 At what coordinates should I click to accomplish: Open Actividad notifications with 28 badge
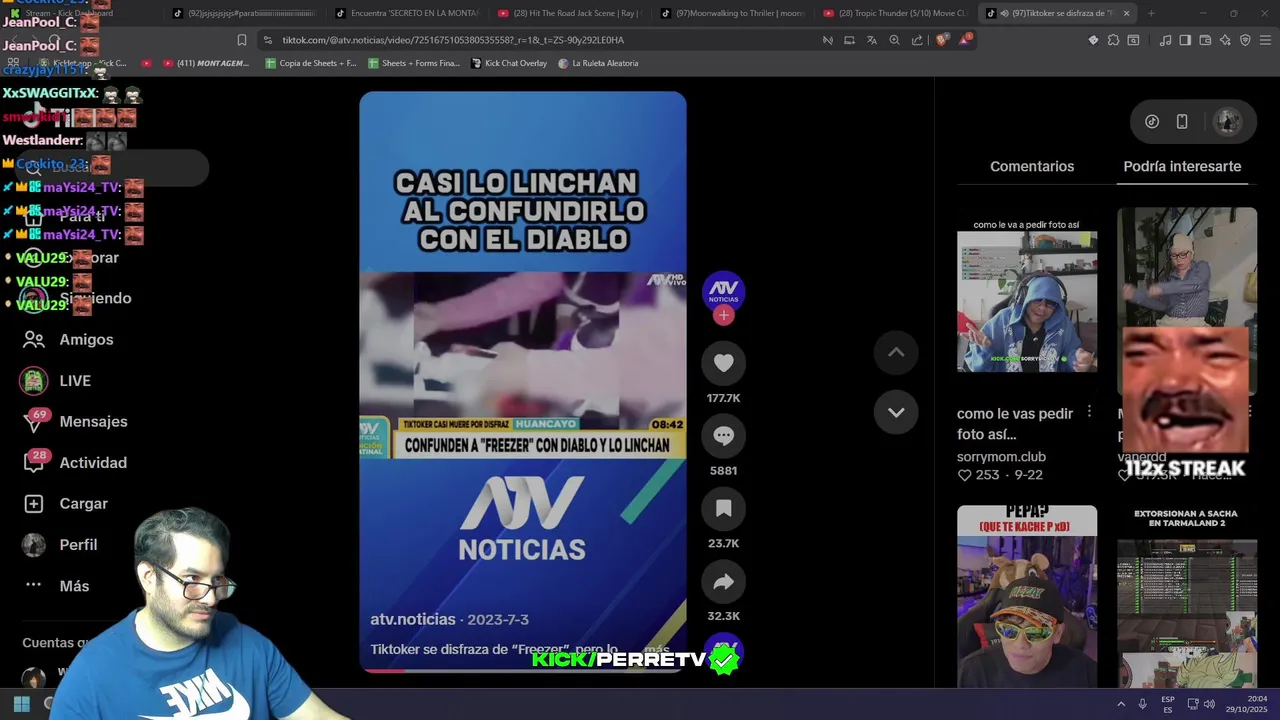pos(76,462)
